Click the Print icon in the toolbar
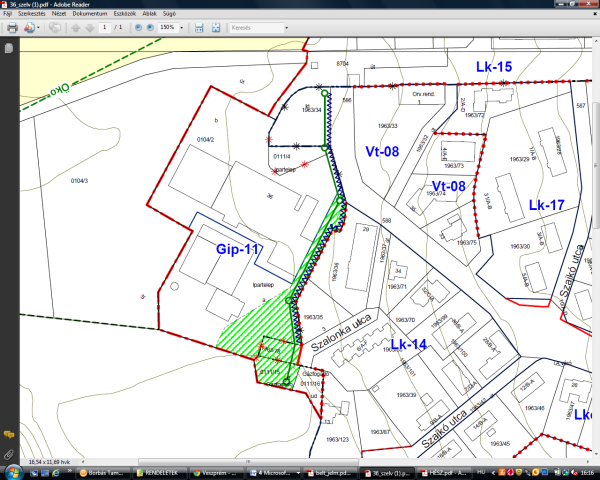 [12, 28]
